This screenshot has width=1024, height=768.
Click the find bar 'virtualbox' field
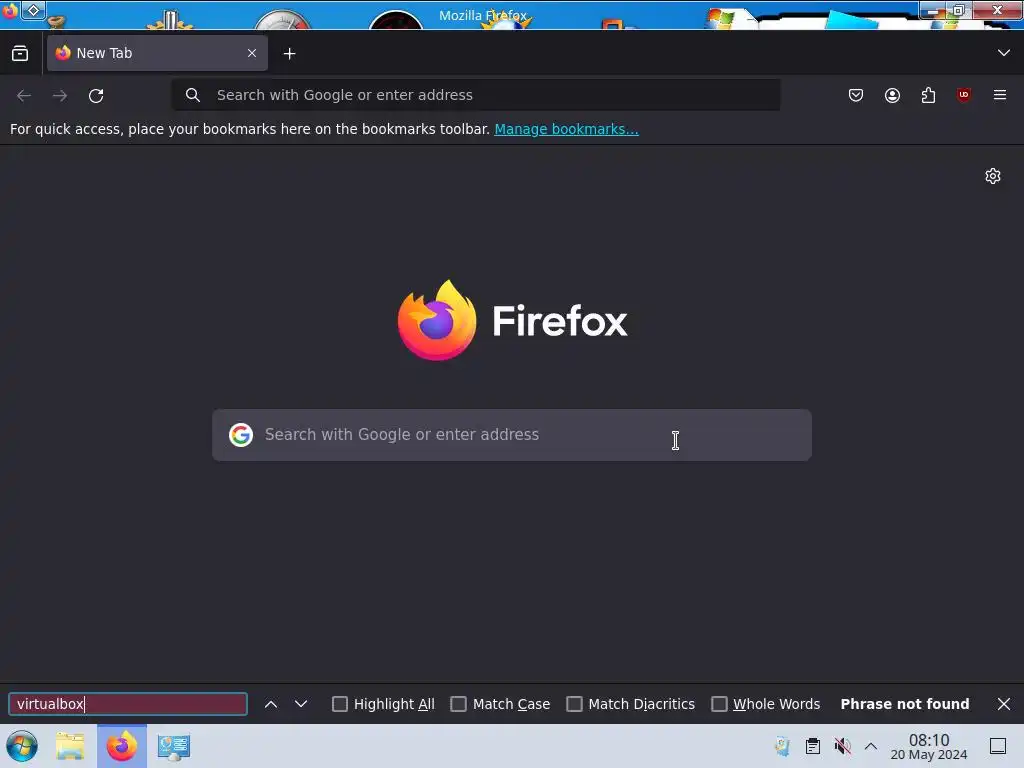(128, 704)
